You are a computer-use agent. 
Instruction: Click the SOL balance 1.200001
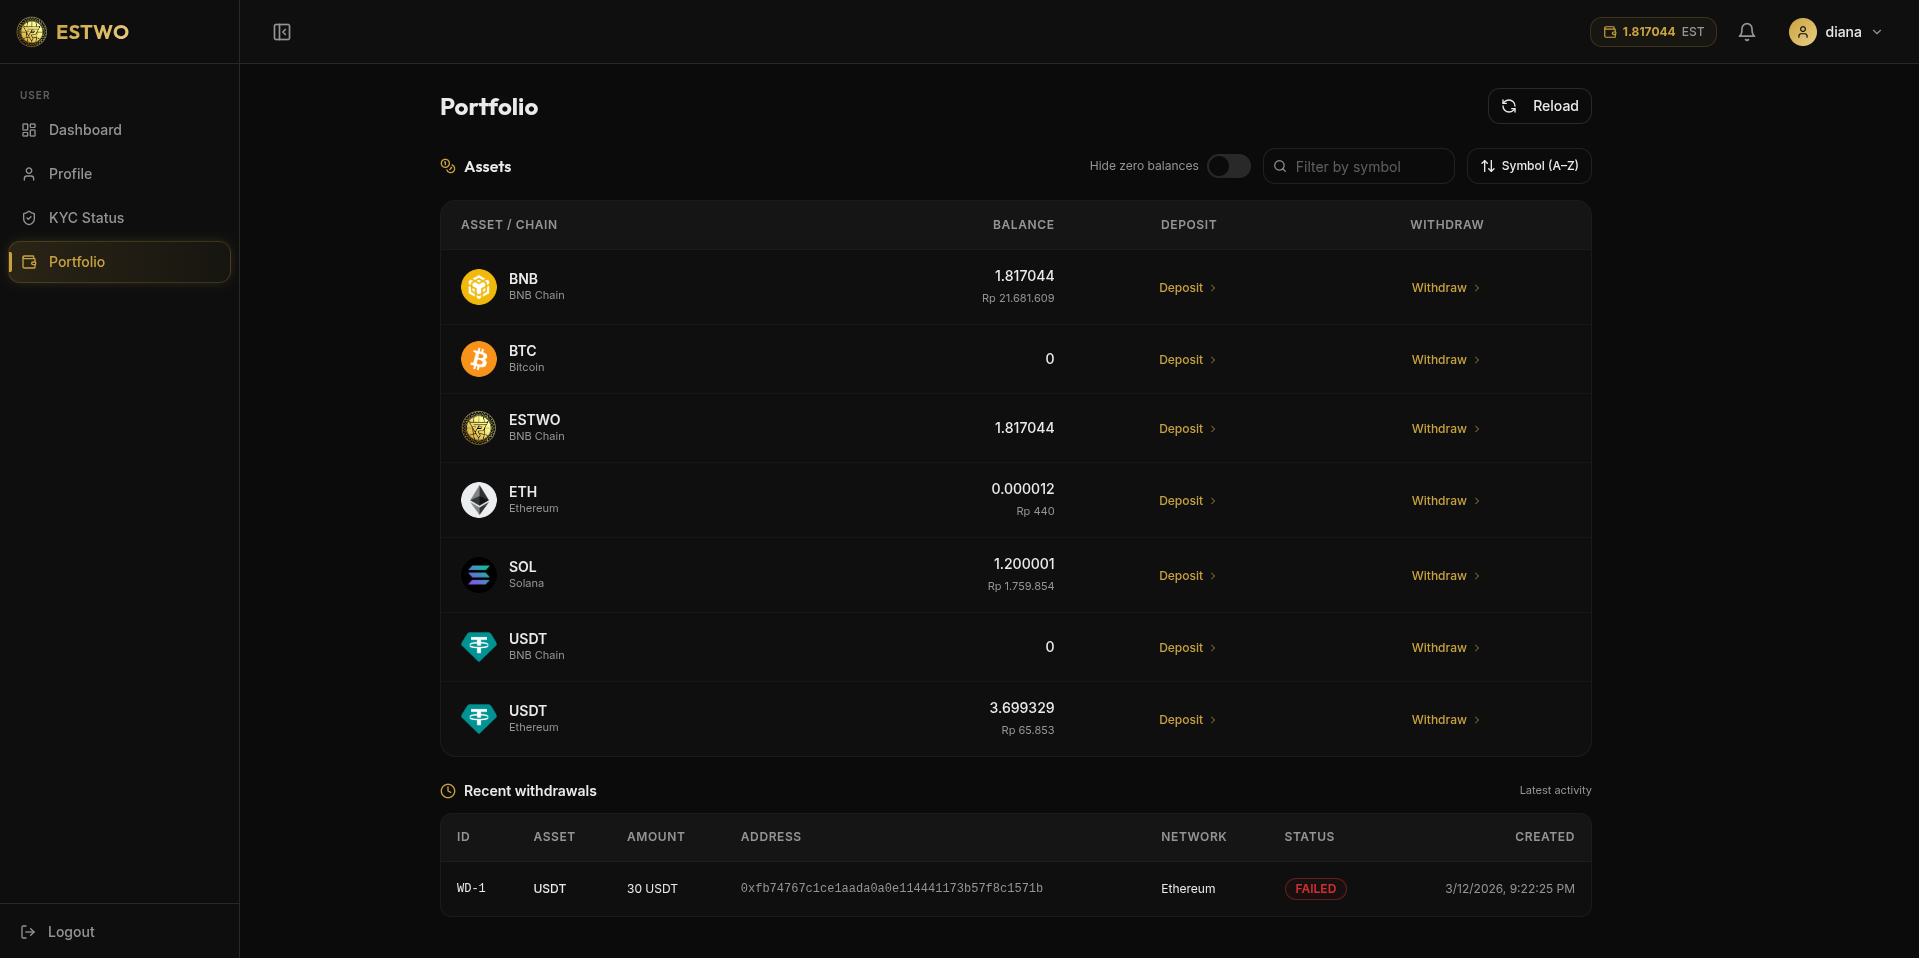1024,564
